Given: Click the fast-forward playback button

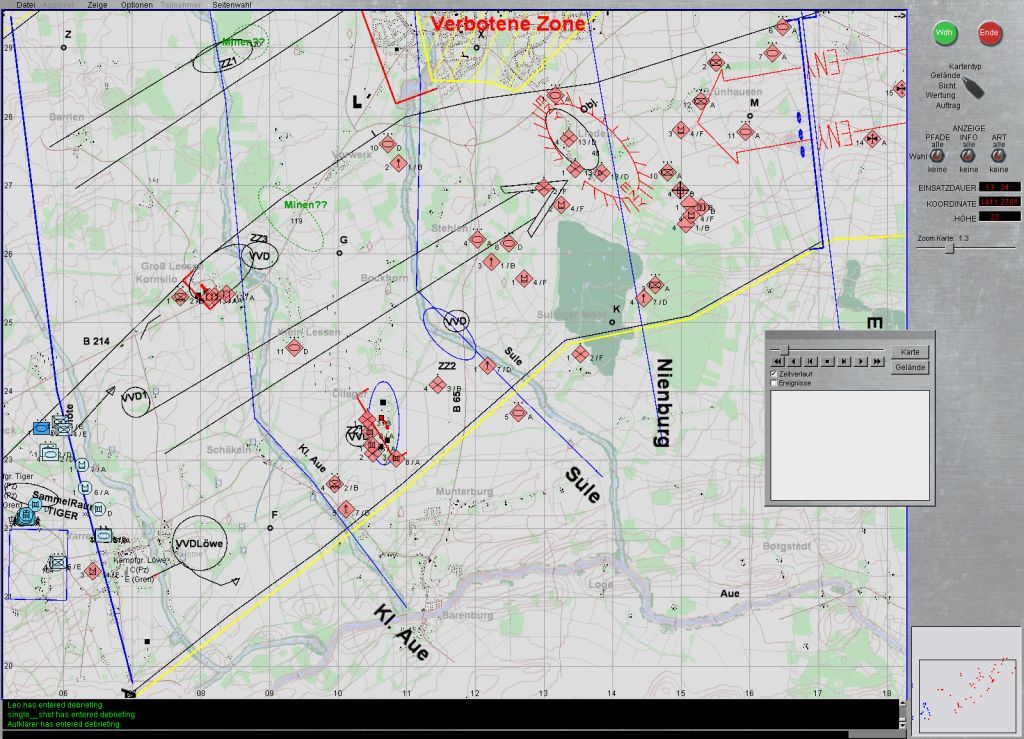Looking at the screenshot, I should [878, 361].
